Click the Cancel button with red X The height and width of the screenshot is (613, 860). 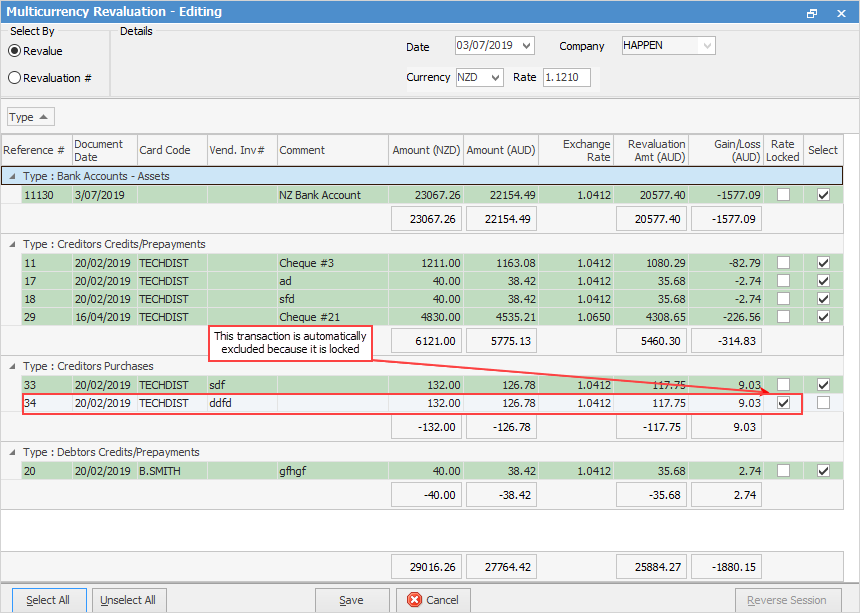[x=433, y=600]
